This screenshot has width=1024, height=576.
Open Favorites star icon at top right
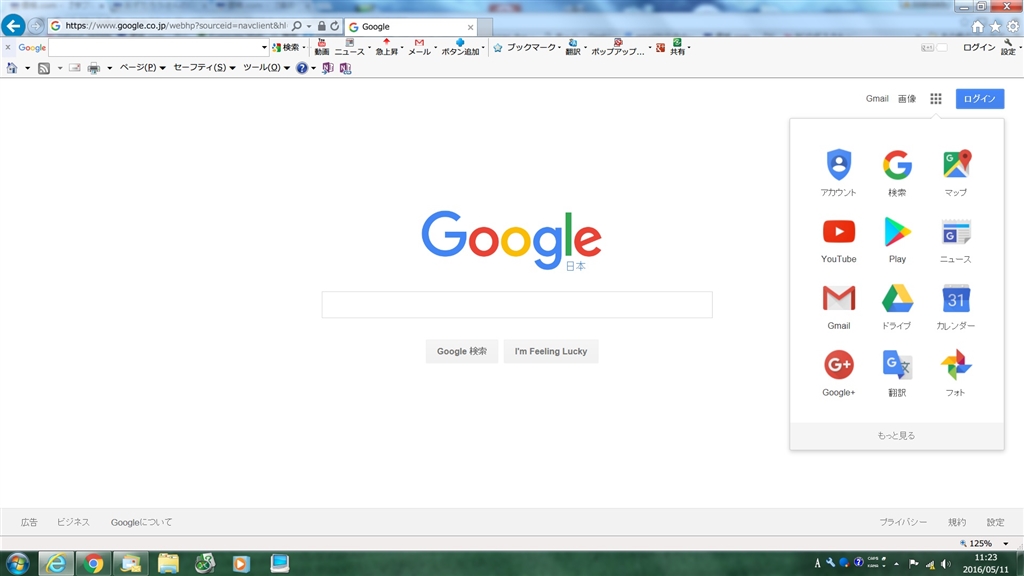click(x=995, y=27)
